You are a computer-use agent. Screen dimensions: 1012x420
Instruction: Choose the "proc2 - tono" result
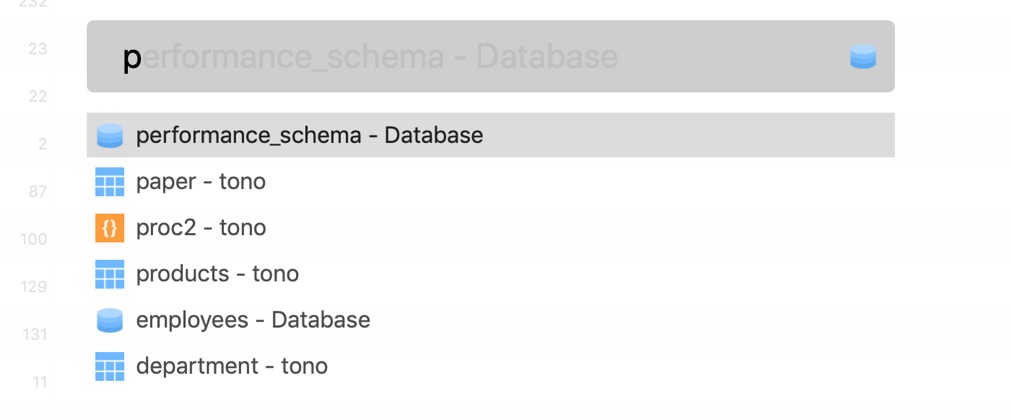201,228
